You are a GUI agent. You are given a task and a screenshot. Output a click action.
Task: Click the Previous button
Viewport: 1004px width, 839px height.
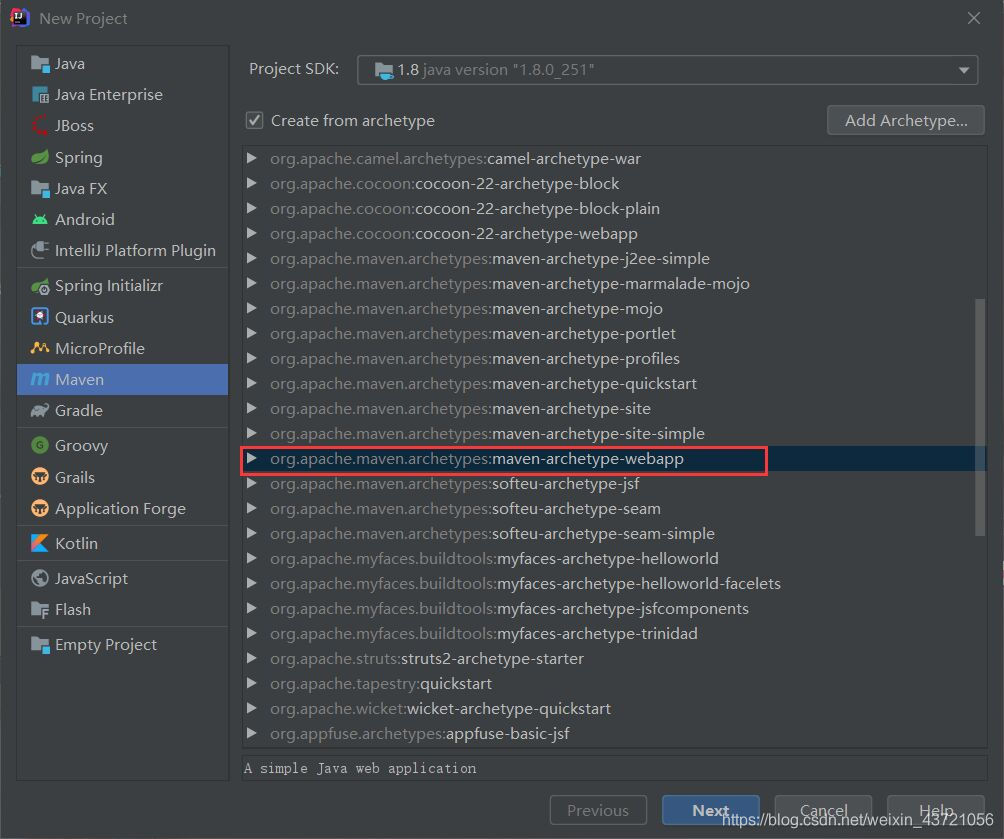click(598, 810)
